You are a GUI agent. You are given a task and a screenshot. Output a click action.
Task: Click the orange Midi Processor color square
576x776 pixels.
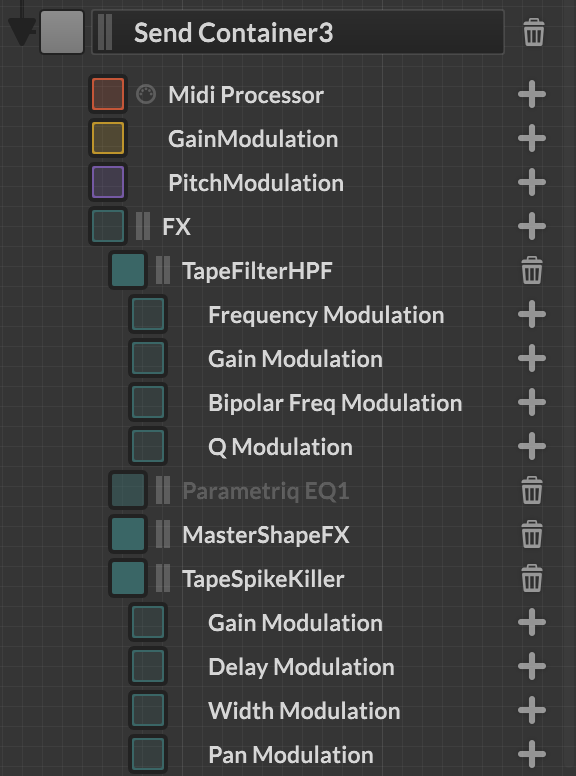(x=108, y=94)
